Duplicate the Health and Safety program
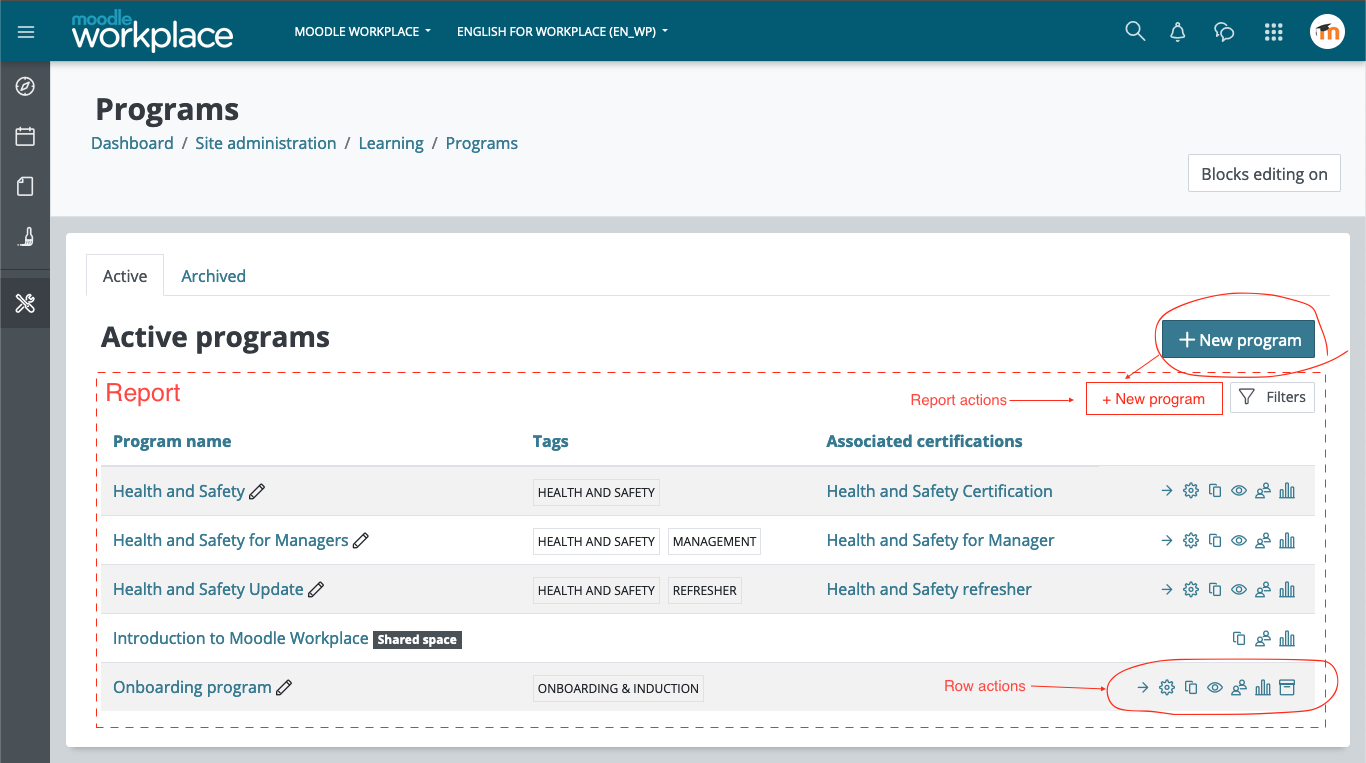The width and height of the screenshot is (1366, 763). [1215, 491]
